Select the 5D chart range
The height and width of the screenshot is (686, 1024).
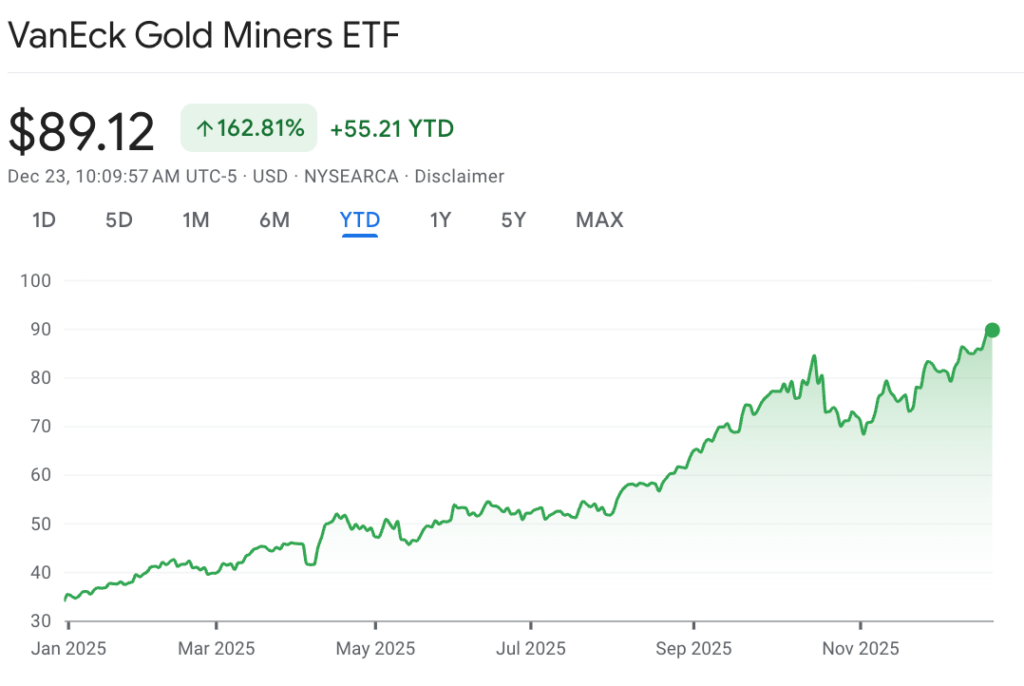[x=119, y=220]
